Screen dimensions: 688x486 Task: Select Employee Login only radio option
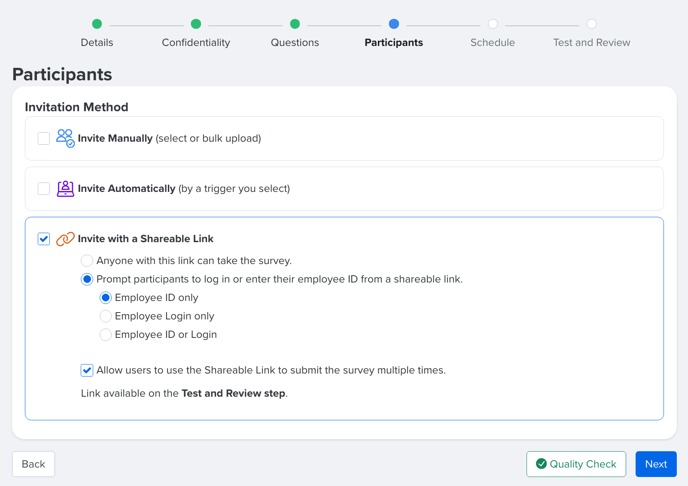click(x=105, y=316)
